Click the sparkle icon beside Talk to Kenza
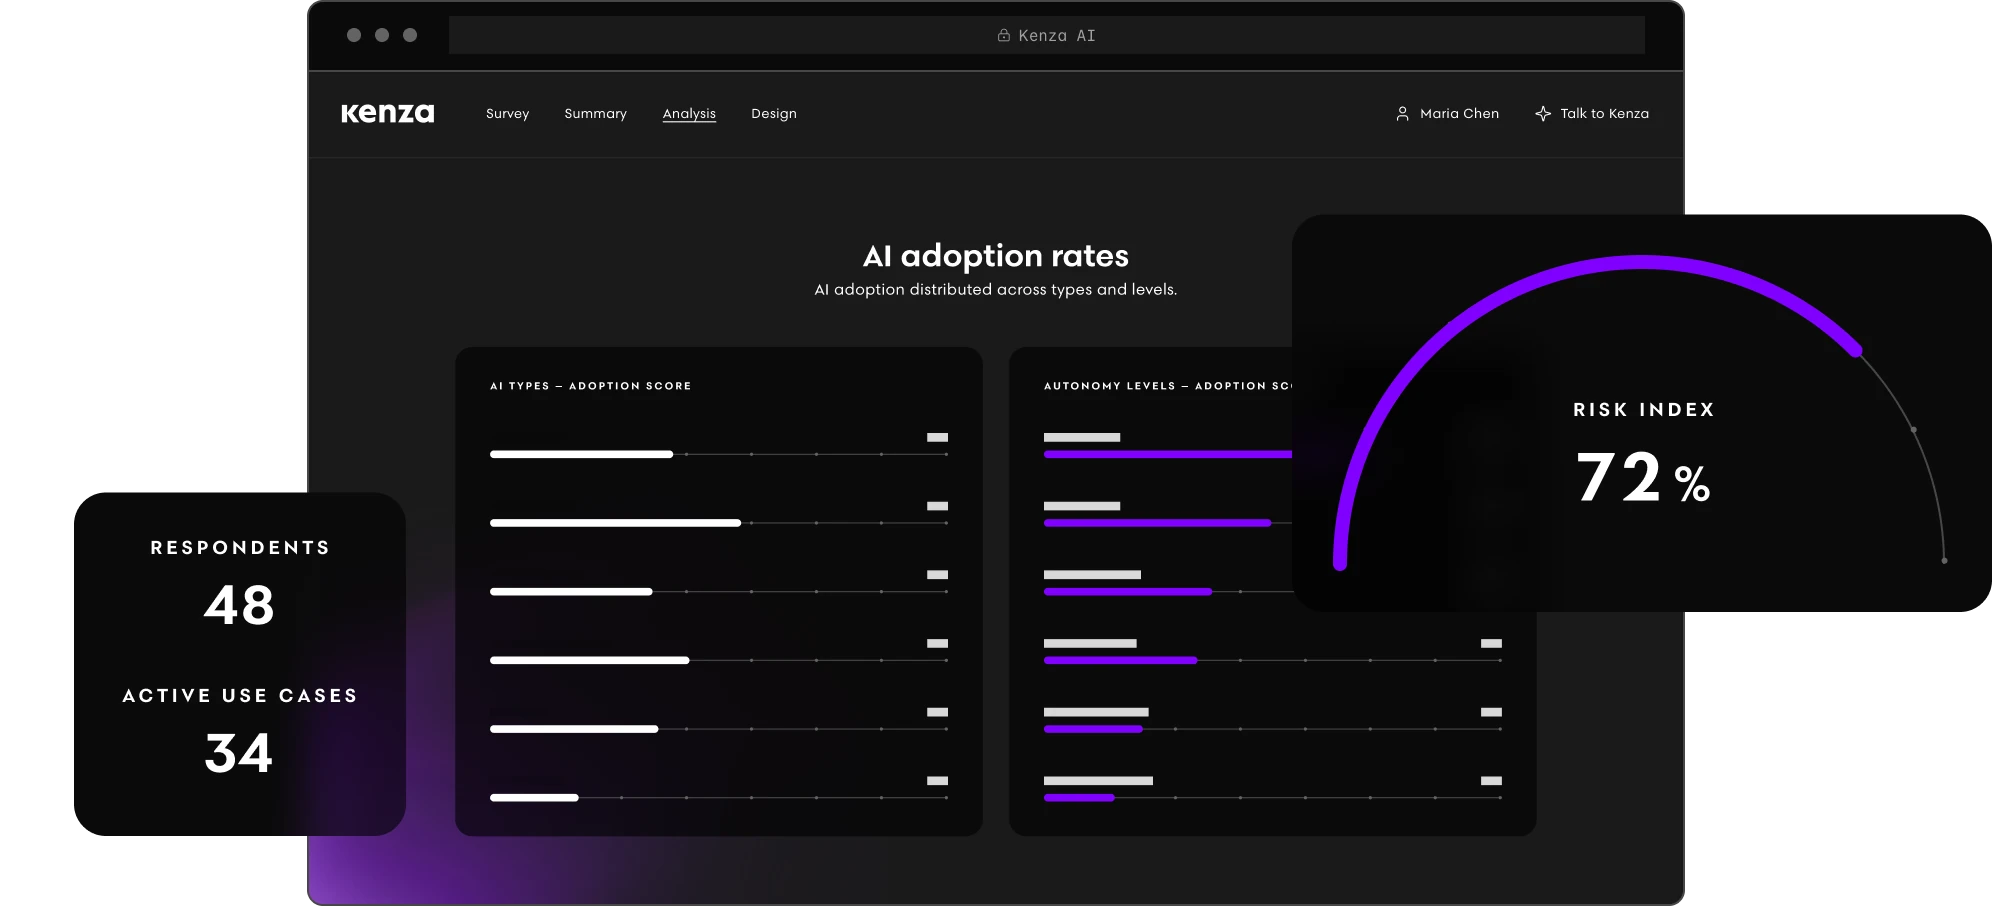The width and height of the screenshot is (1992, 906). 1543,114
